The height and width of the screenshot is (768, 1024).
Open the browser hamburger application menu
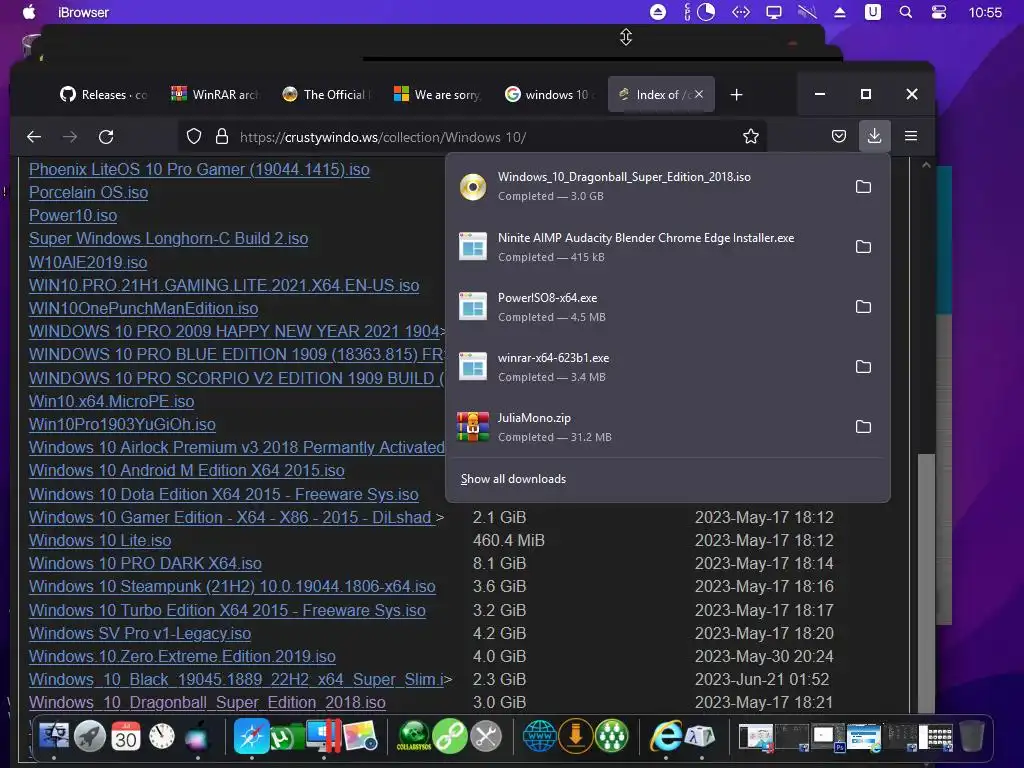[x=911, y=136]
